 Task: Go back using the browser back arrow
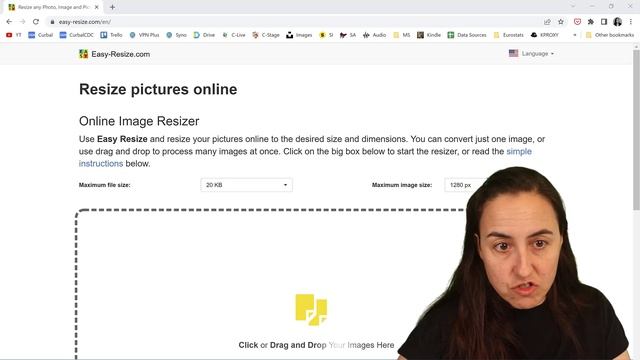[x=9, y=22]
